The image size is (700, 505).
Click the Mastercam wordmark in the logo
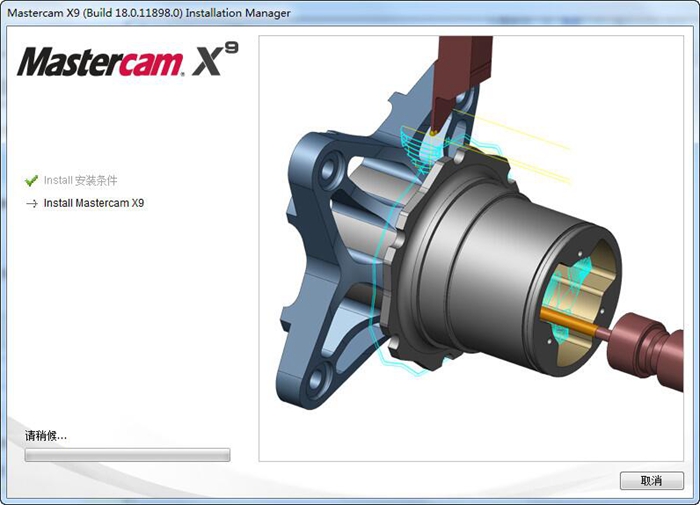coord(100,64)
